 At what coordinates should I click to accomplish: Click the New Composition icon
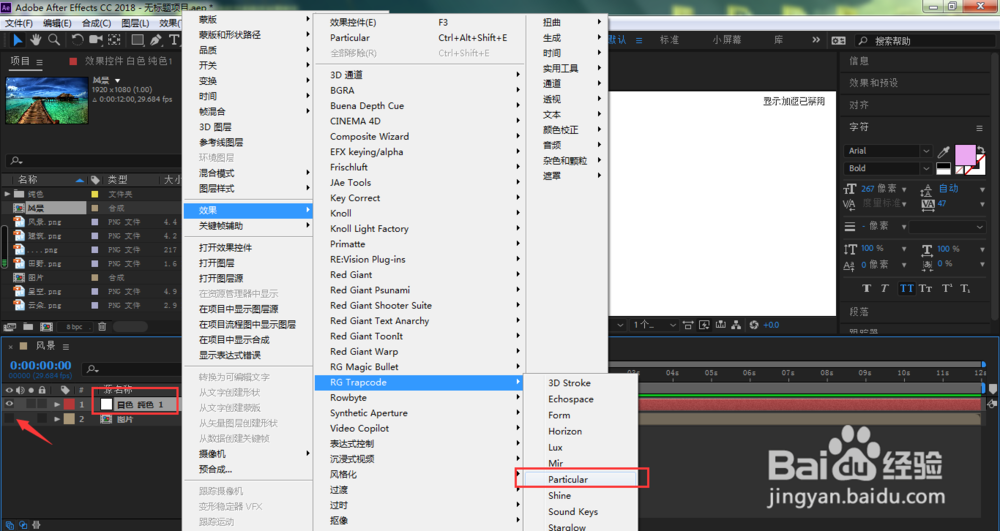pos(46,327)
